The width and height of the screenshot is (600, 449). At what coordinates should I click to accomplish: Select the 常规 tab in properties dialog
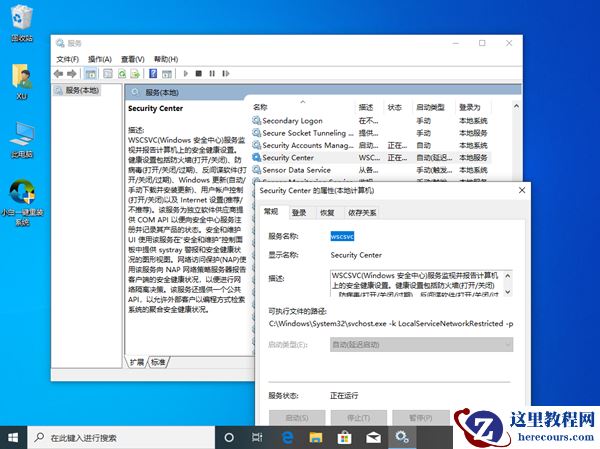271,212
